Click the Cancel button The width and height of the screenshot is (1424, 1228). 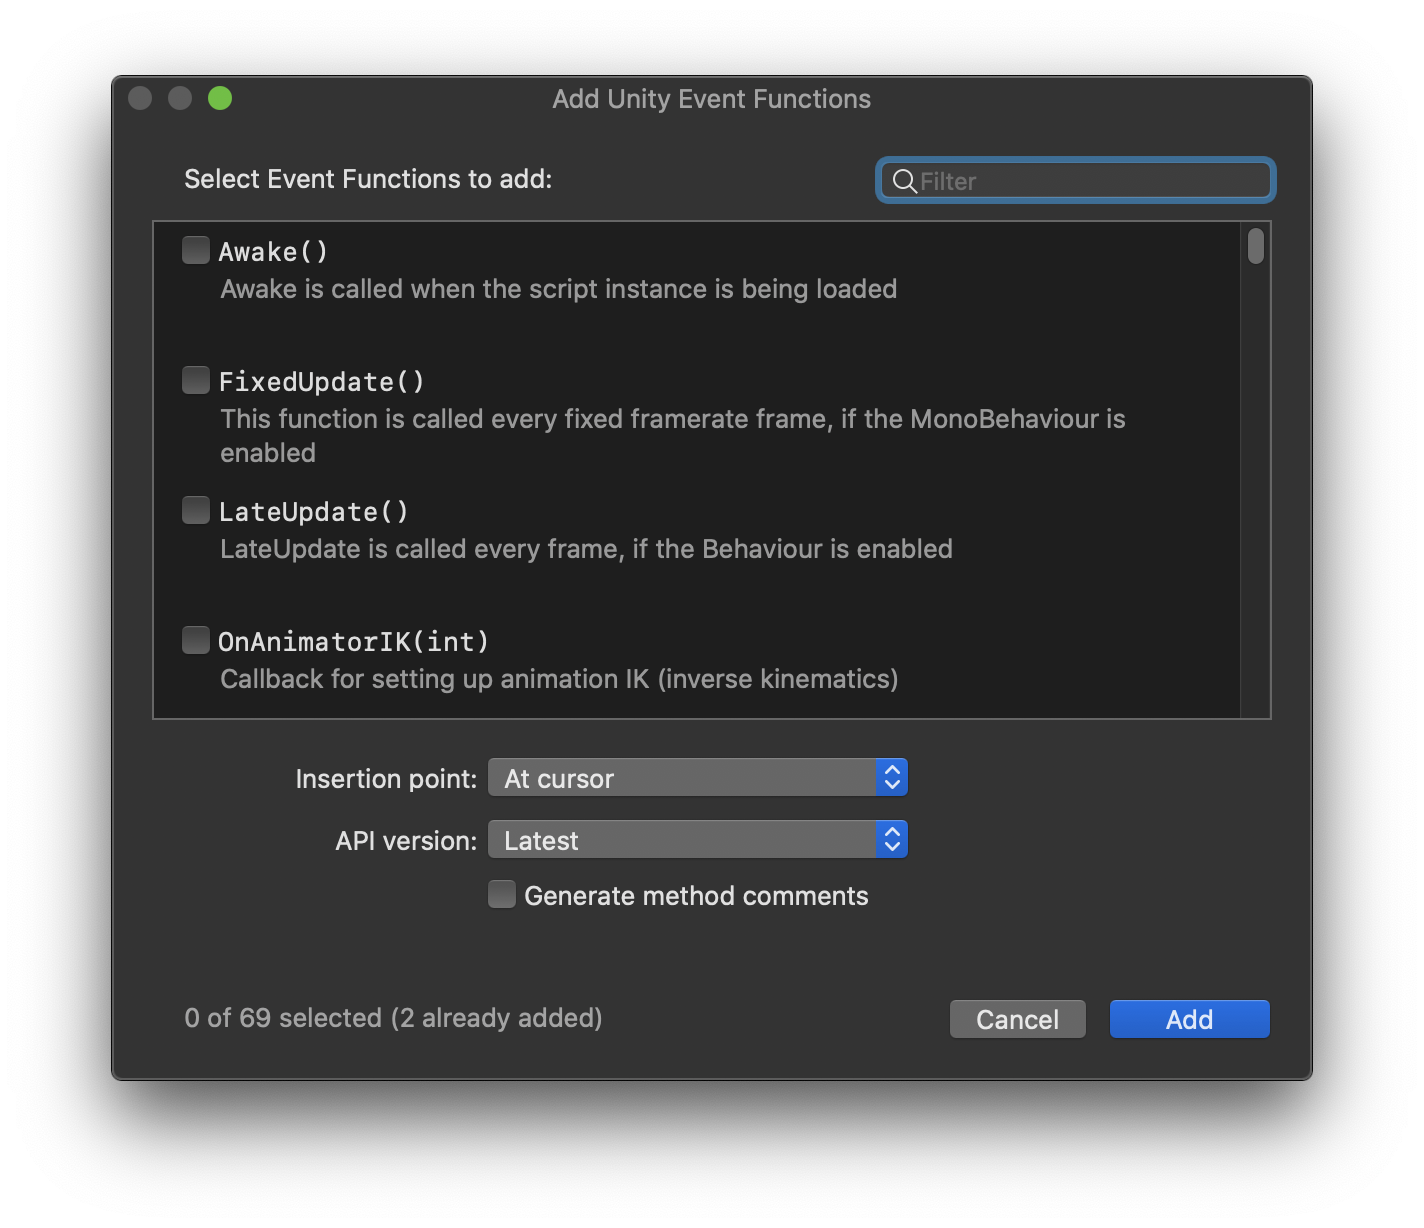1017,1018
